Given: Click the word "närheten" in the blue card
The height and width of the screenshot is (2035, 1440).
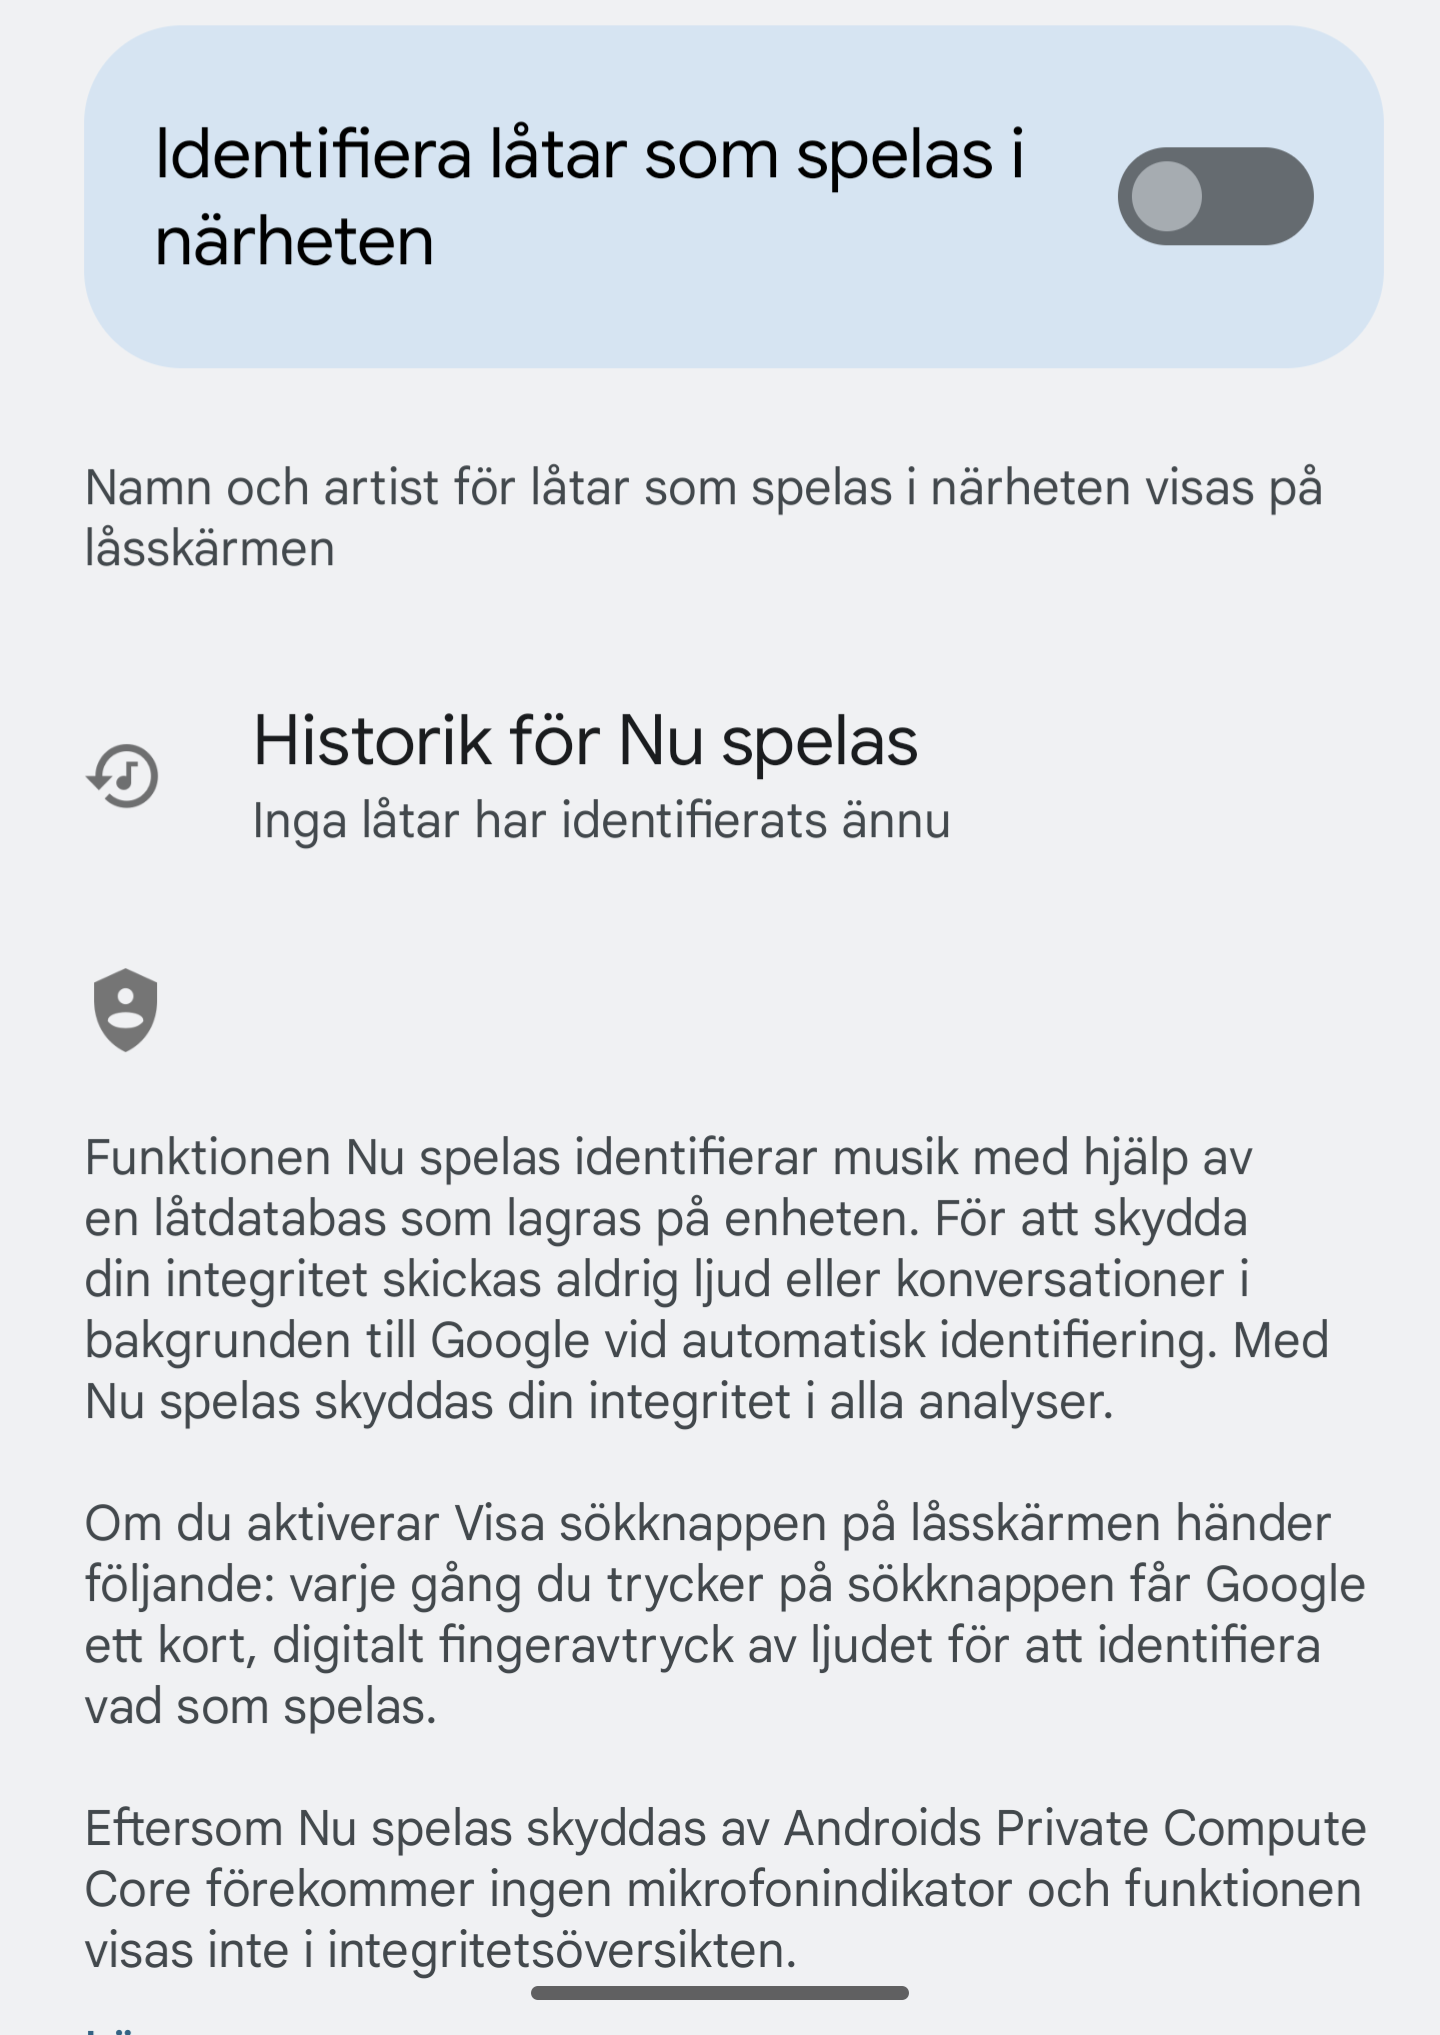Looking at the screenshot, I should (294, 241).
